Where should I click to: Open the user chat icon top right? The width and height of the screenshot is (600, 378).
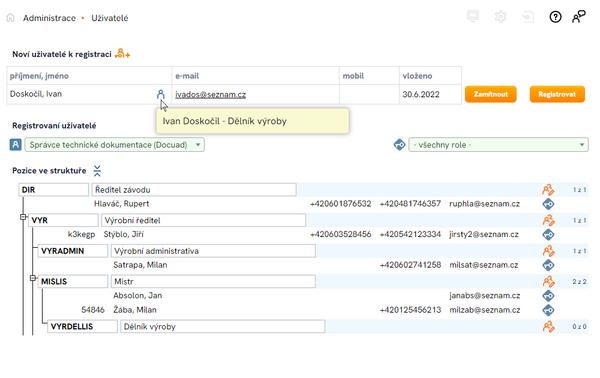point(579,16)
